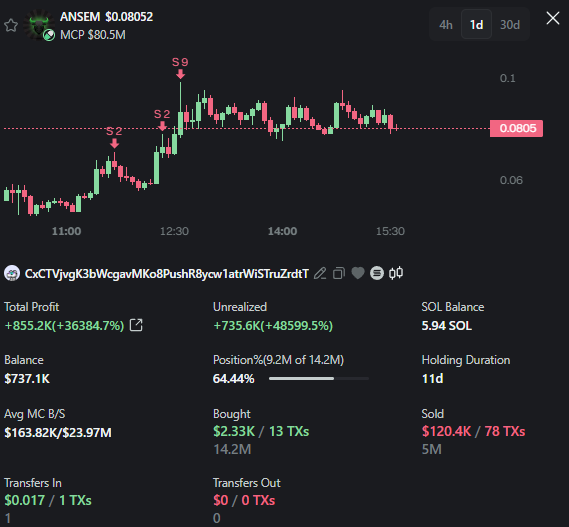
Task: Click the 0.0805 current price label
Action: click(516, 128)
